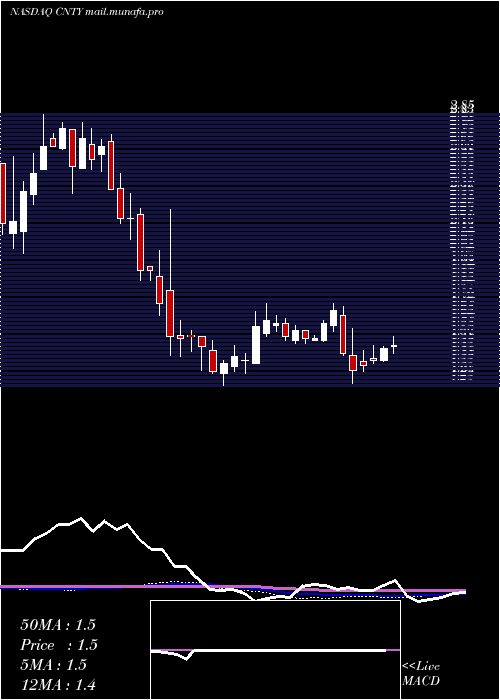Click the last candlestick on the chart

tap(394, 345)
